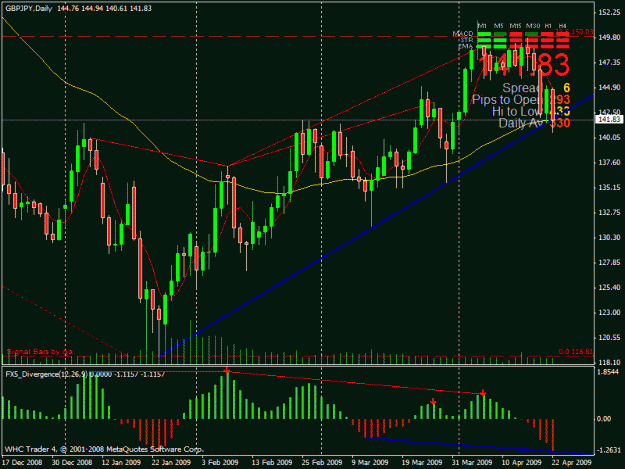
Task: Click the 132.75 price axis label
Action: click(x=609, y=212)
